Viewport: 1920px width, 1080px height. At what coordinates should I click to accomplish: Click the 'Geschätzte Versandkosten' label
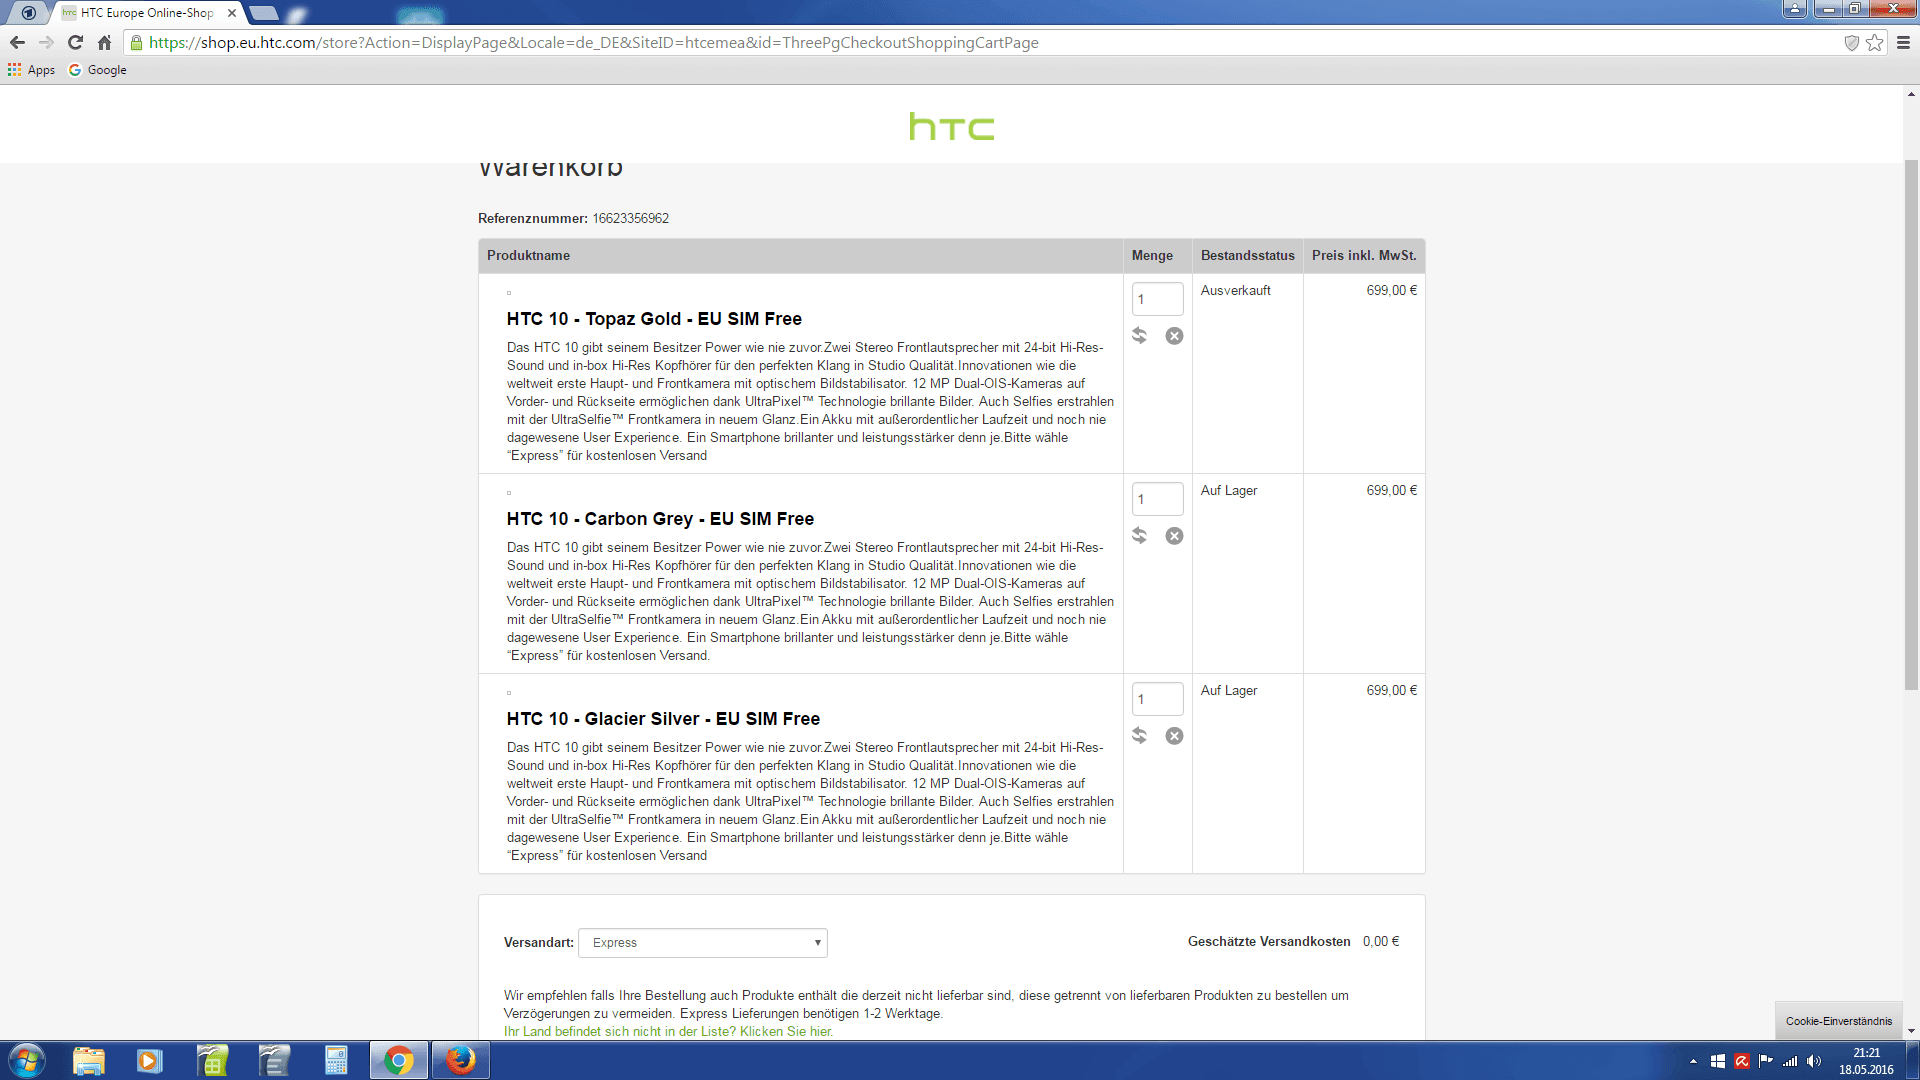click(x=1269, y=942)
